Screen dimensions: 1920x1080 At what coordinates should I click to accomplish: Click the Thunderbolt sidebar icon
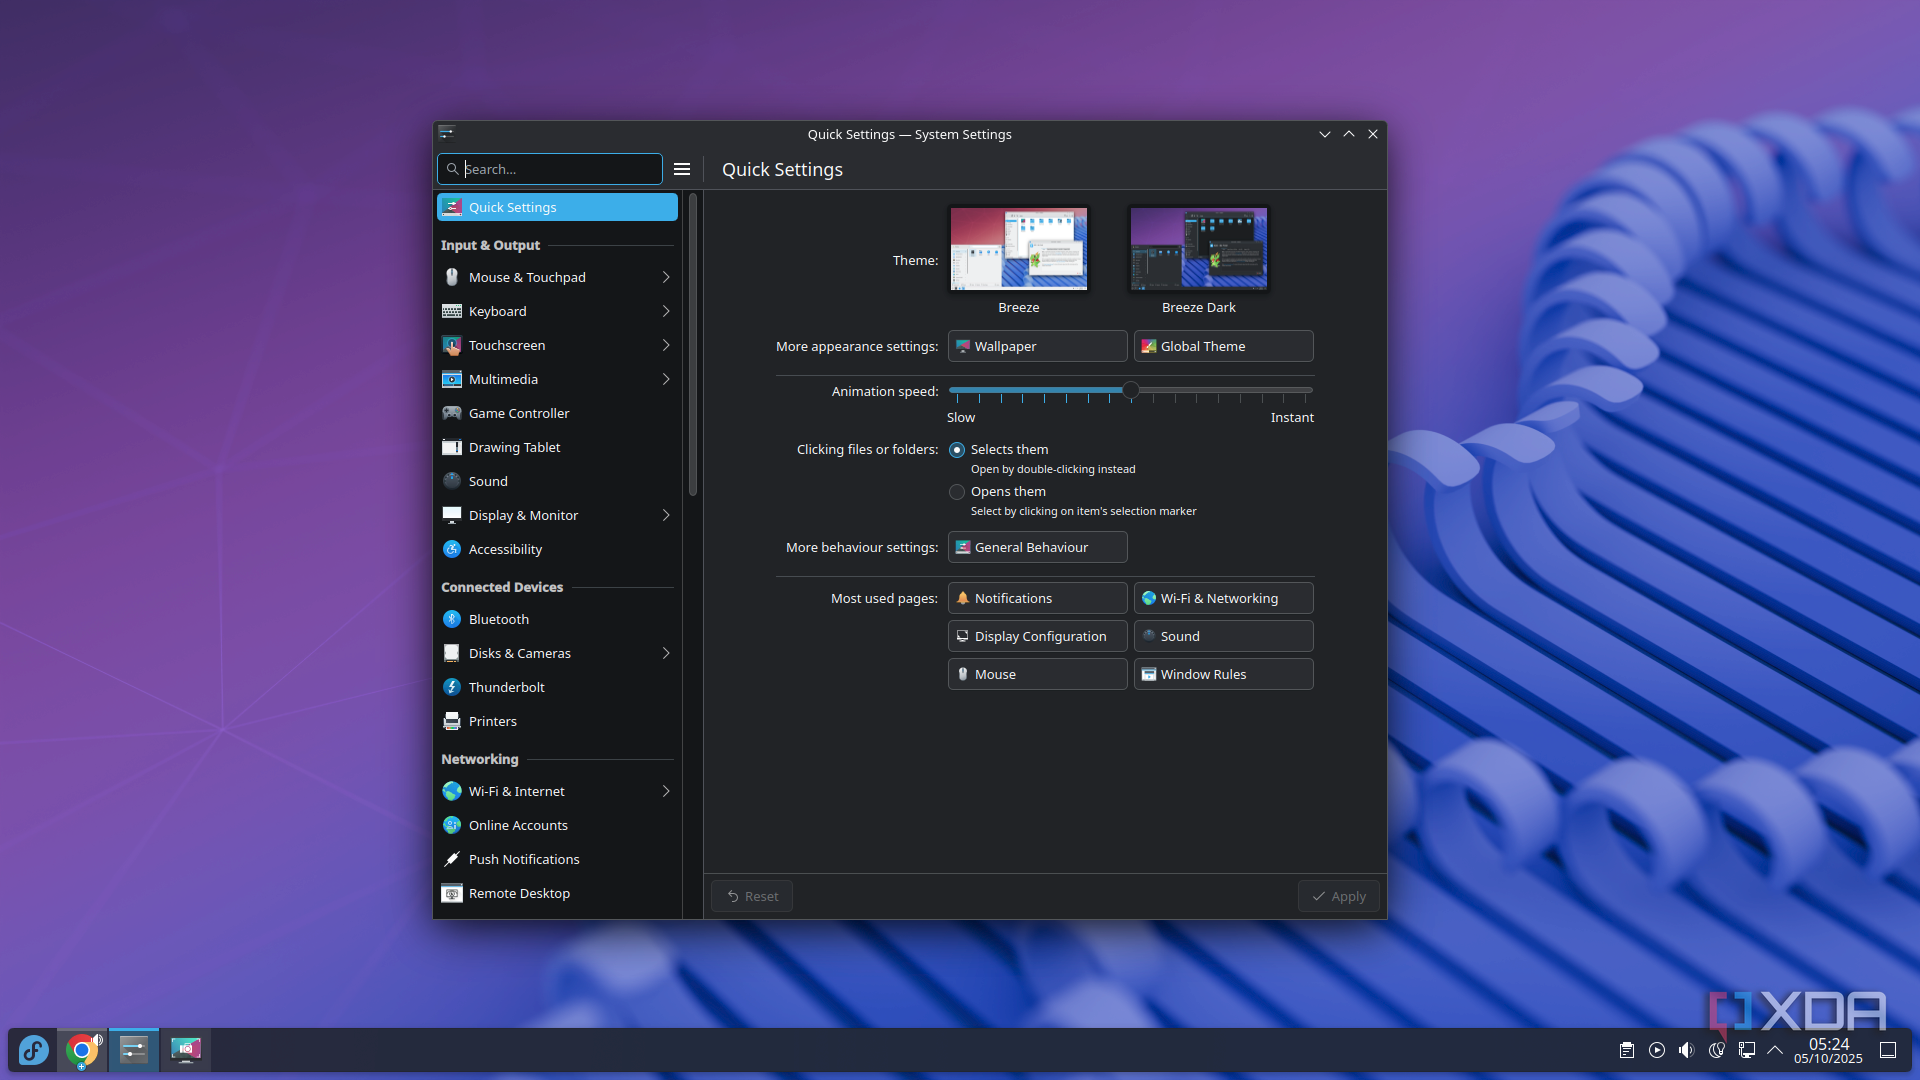click(452, 687)
